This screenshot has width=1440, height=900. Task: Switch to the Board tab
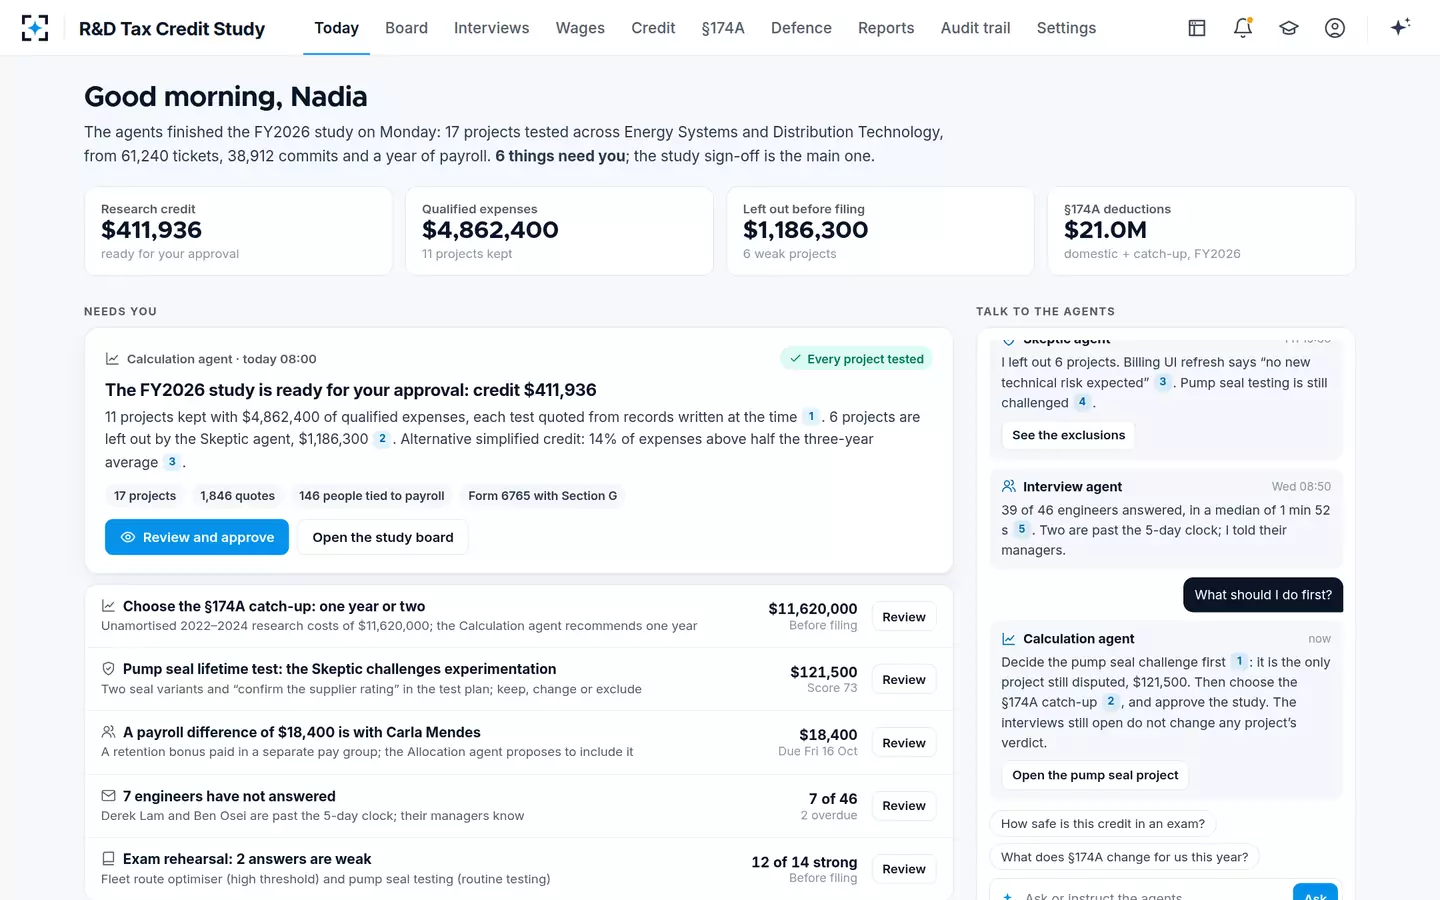pos(406,28)
